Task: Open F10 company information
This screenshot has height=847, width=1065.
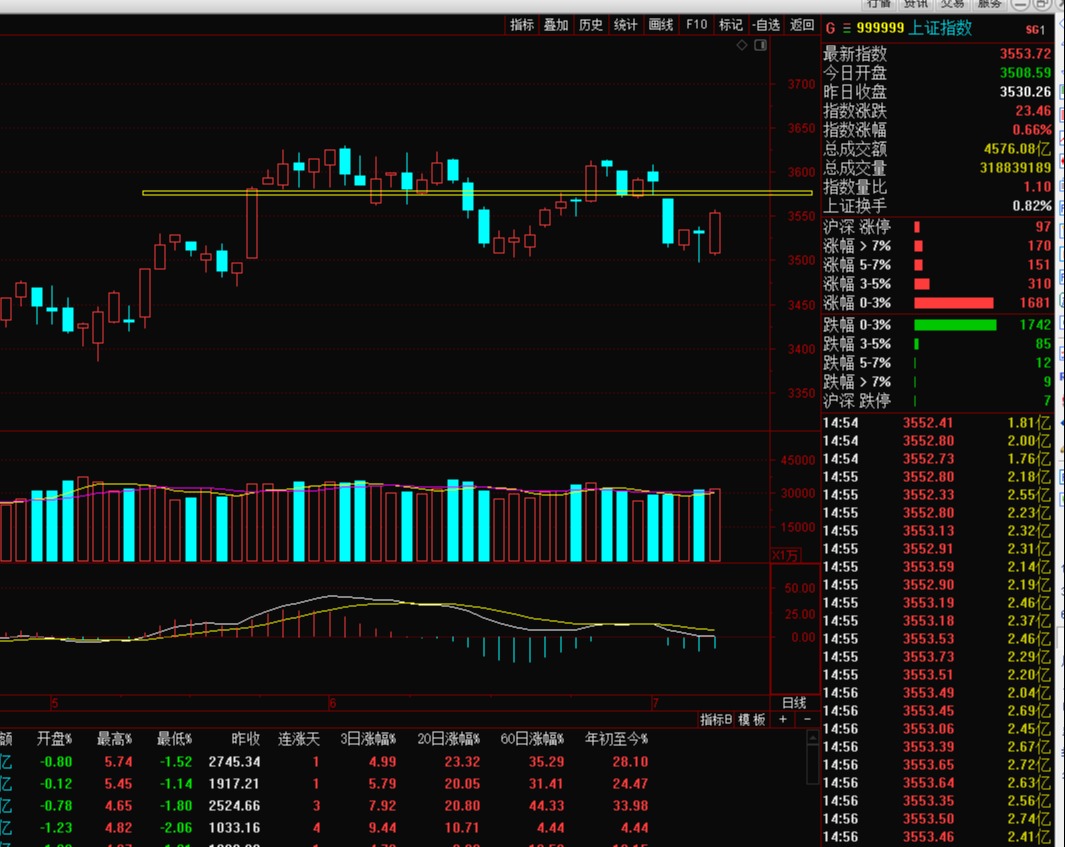Action: tap(696, 25)
